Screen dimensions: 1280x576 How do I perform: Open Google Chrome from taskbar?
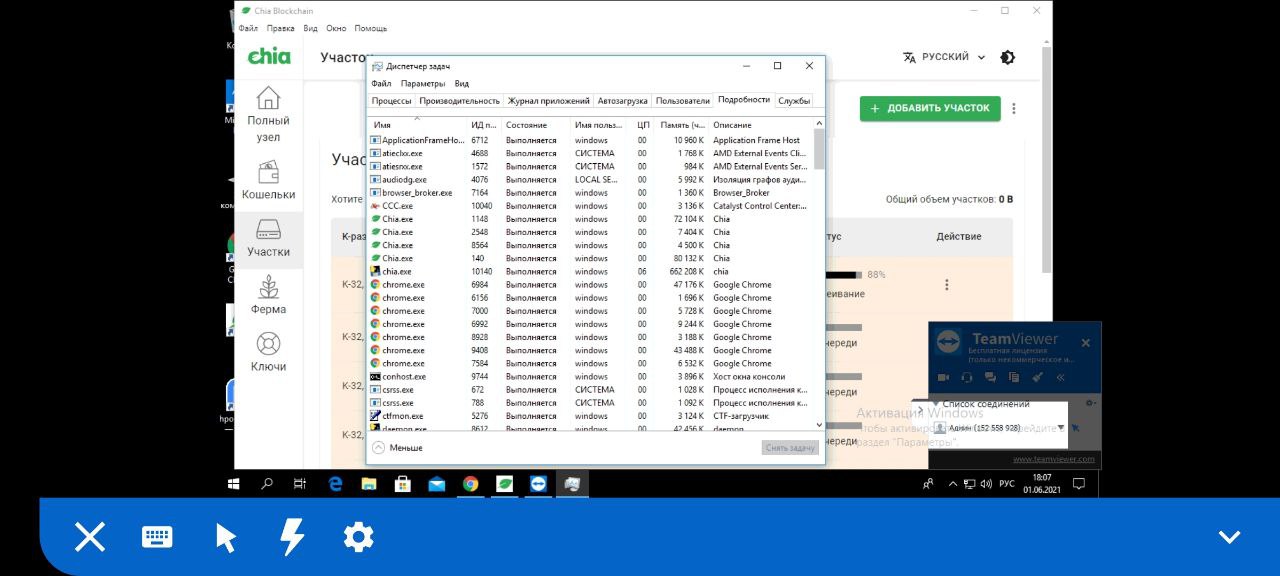(470, 484)
